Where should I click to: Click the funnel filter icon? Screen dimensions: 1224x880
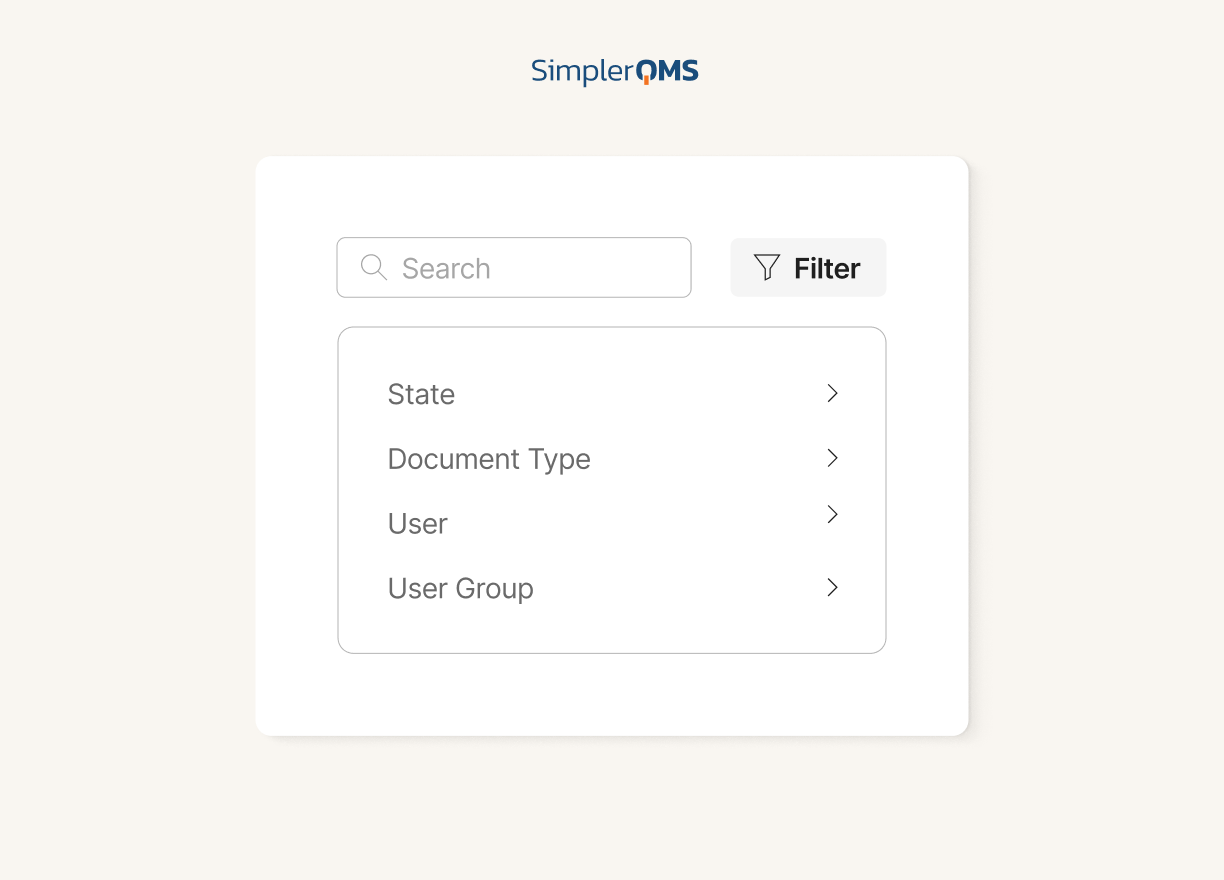pyautogui.click(x=766, y=267)
